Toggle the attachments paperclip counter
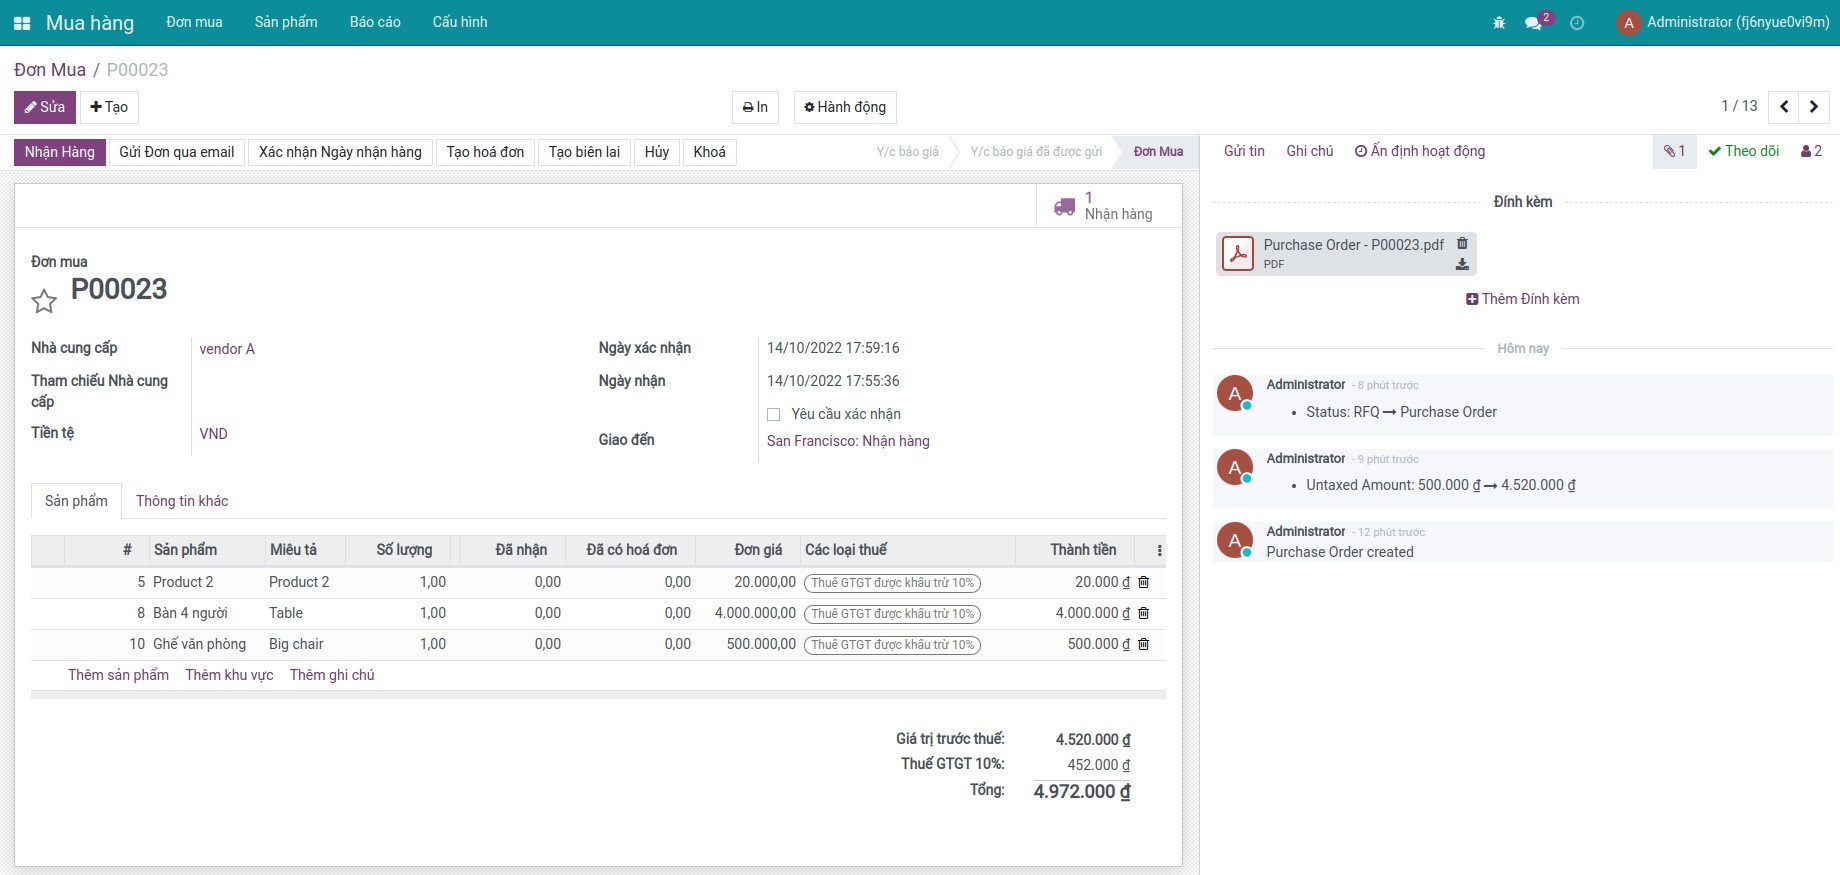 pos(1674,151)
